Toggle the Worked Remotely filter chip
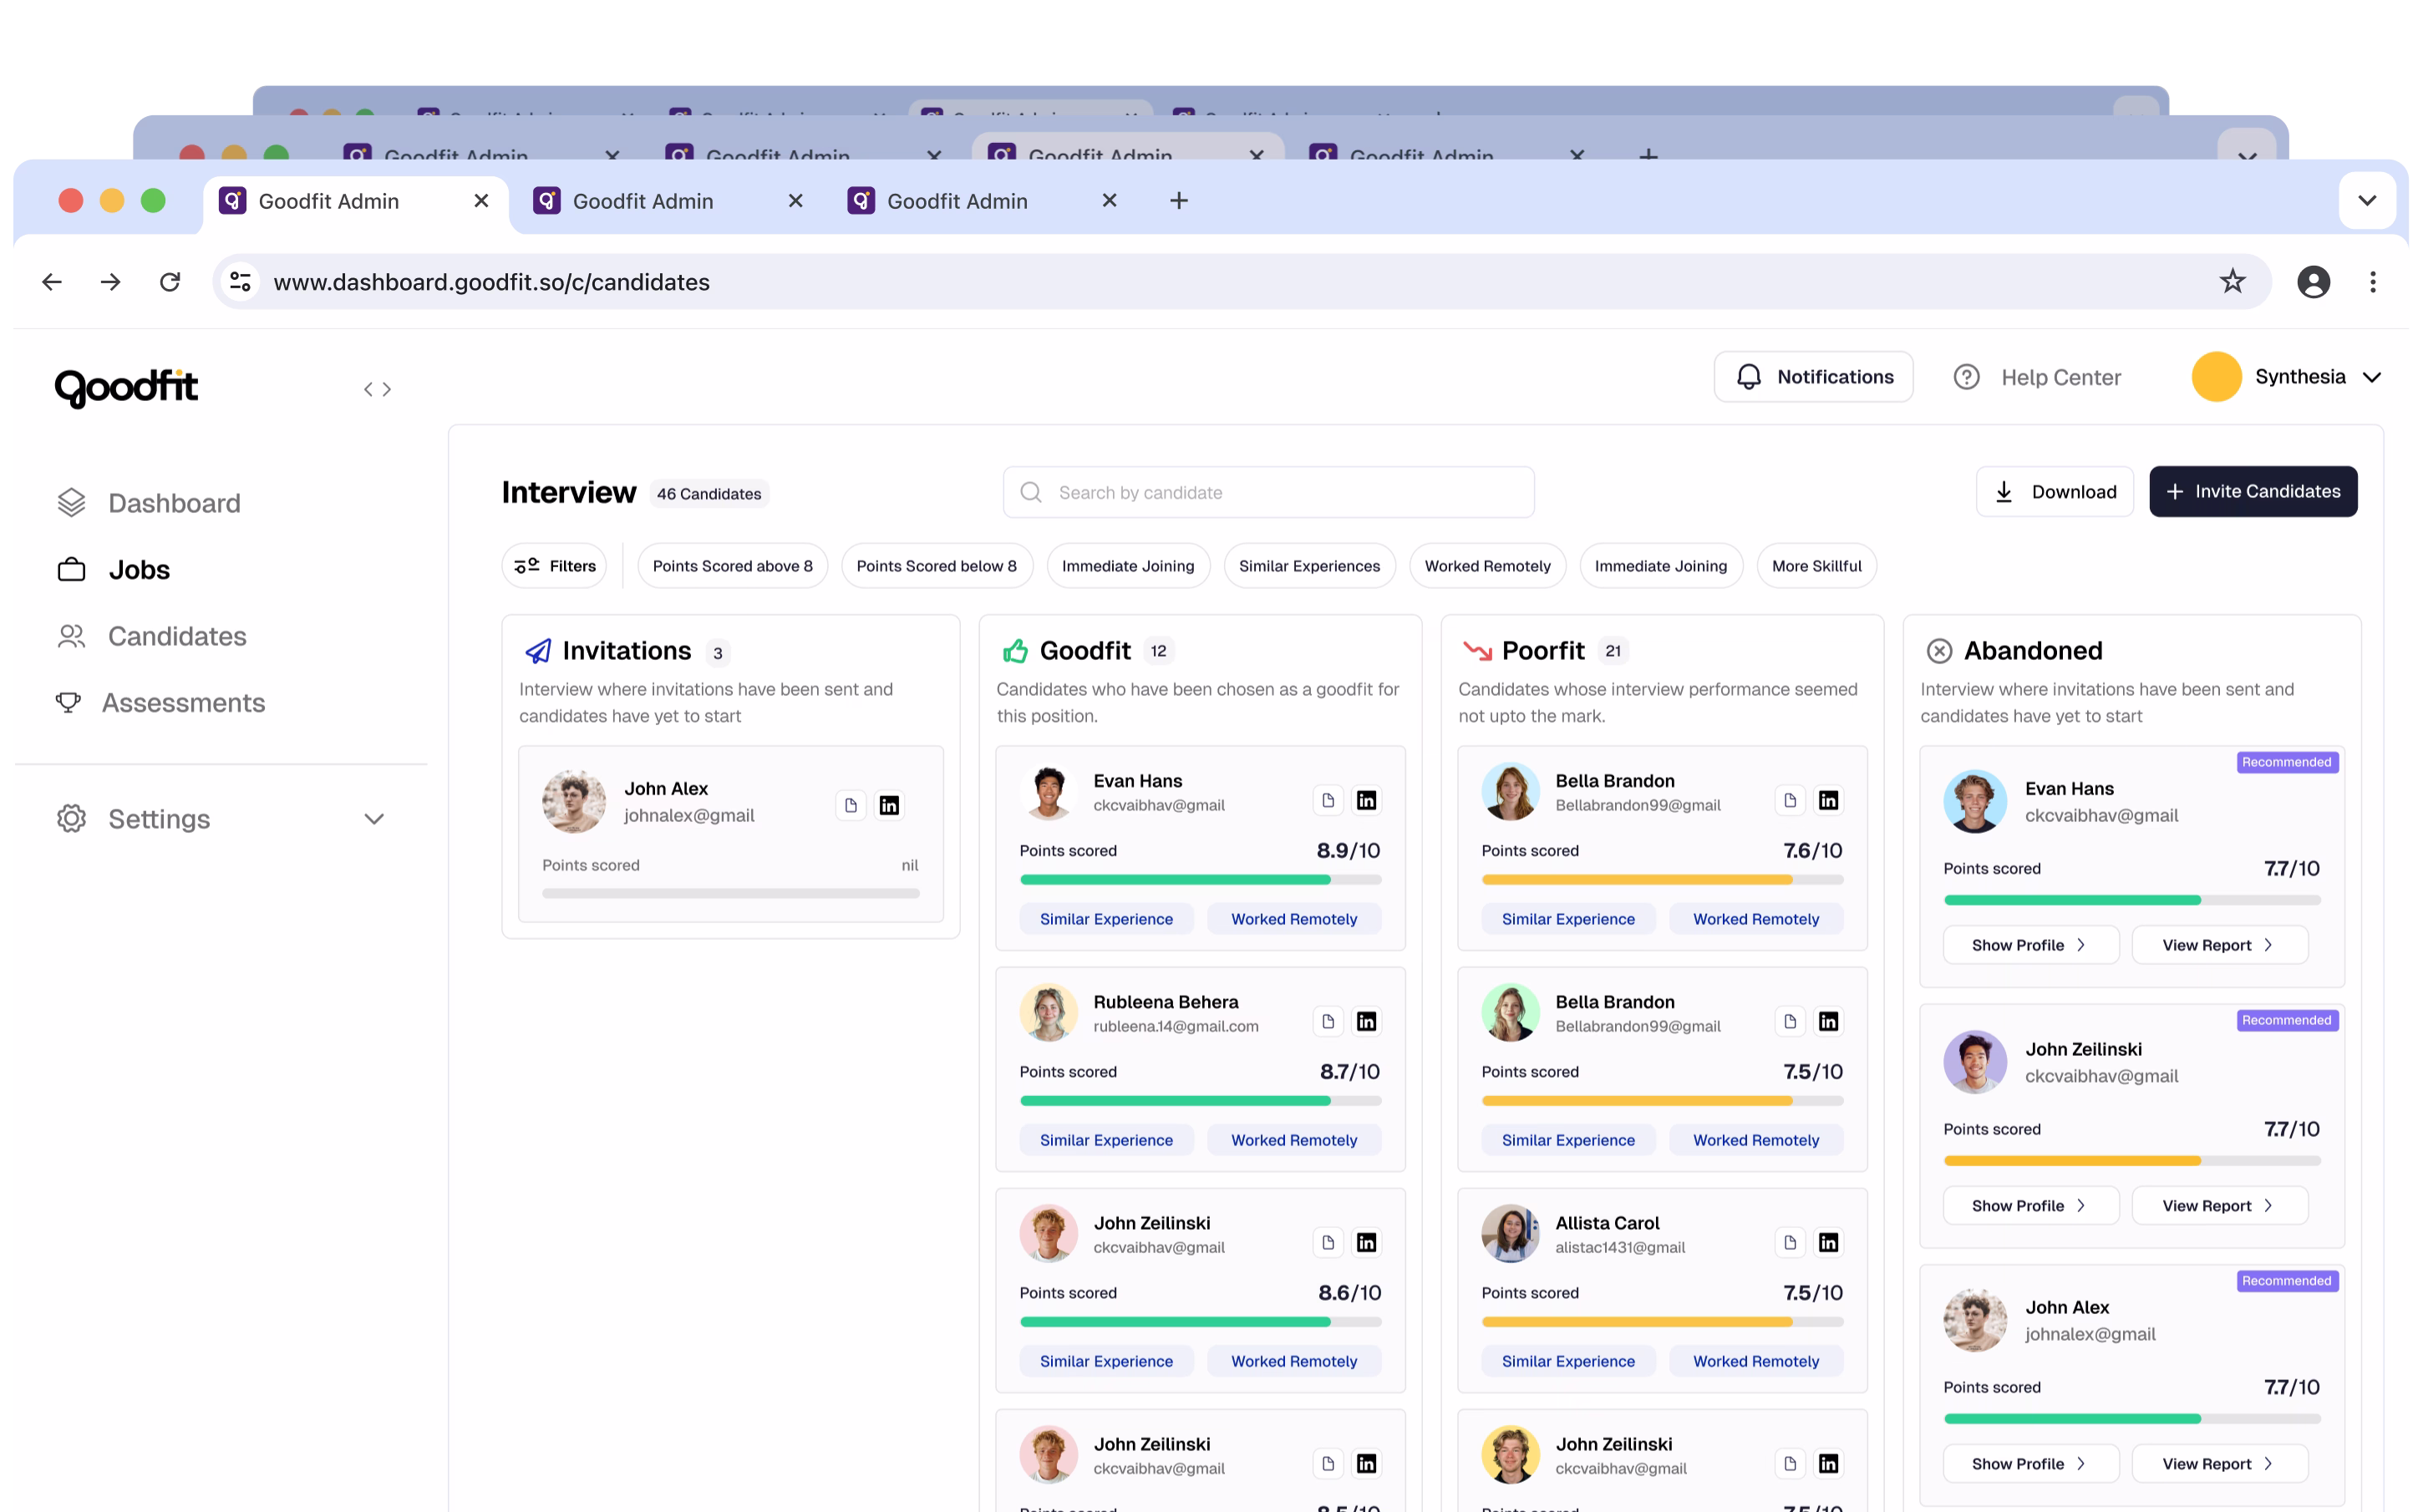 [1487, 566]
